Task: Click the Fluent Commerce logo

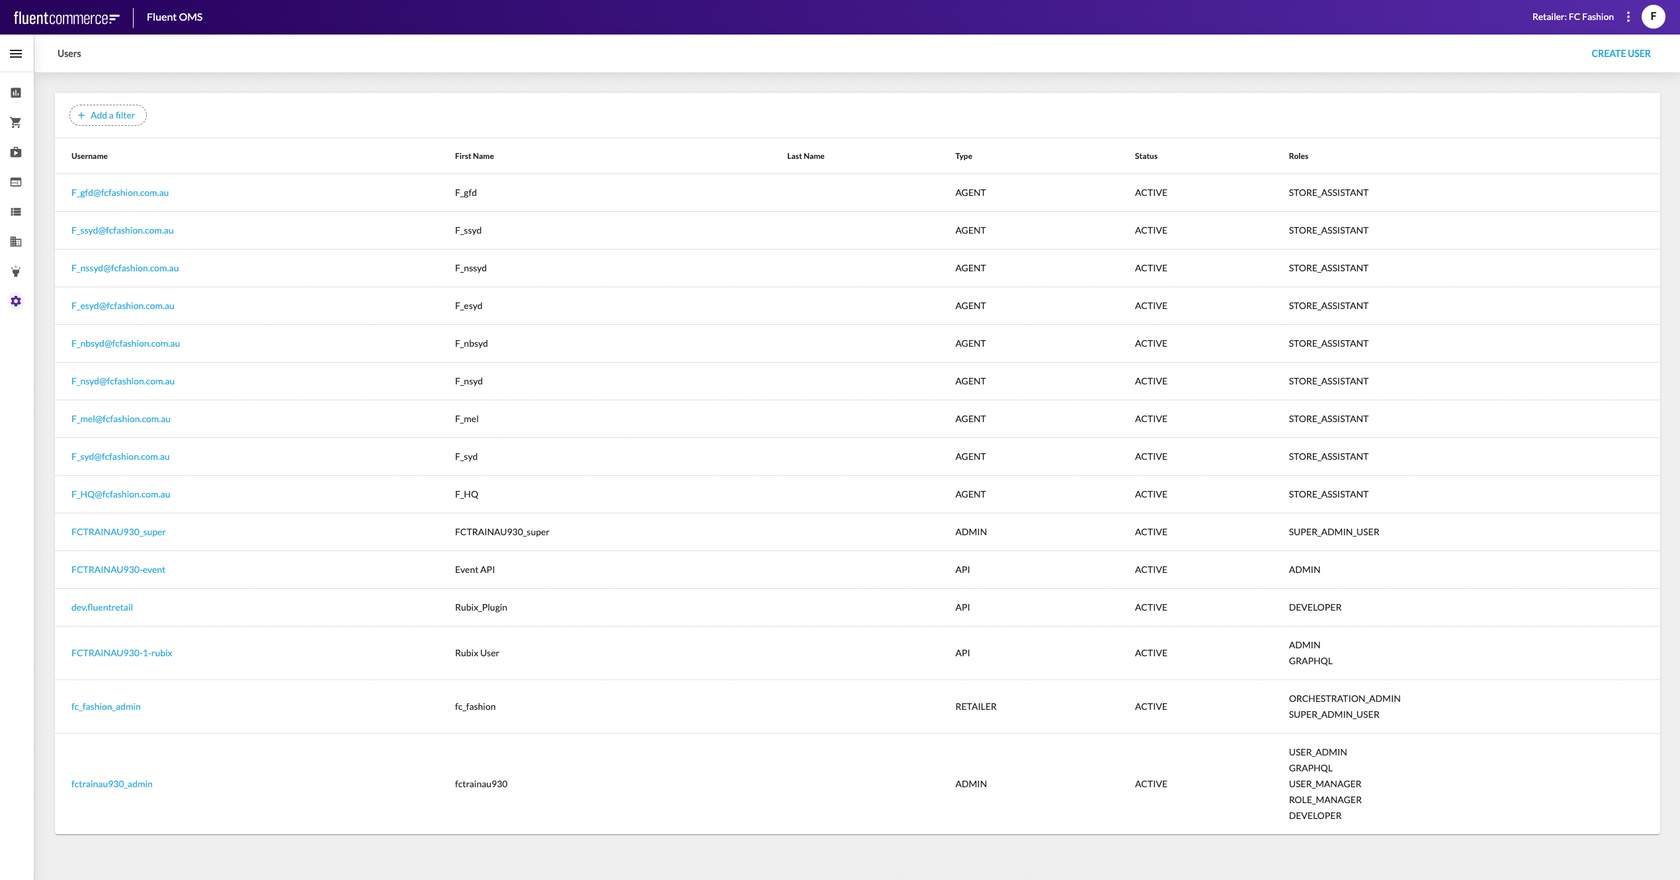Action: coord(66,18)
